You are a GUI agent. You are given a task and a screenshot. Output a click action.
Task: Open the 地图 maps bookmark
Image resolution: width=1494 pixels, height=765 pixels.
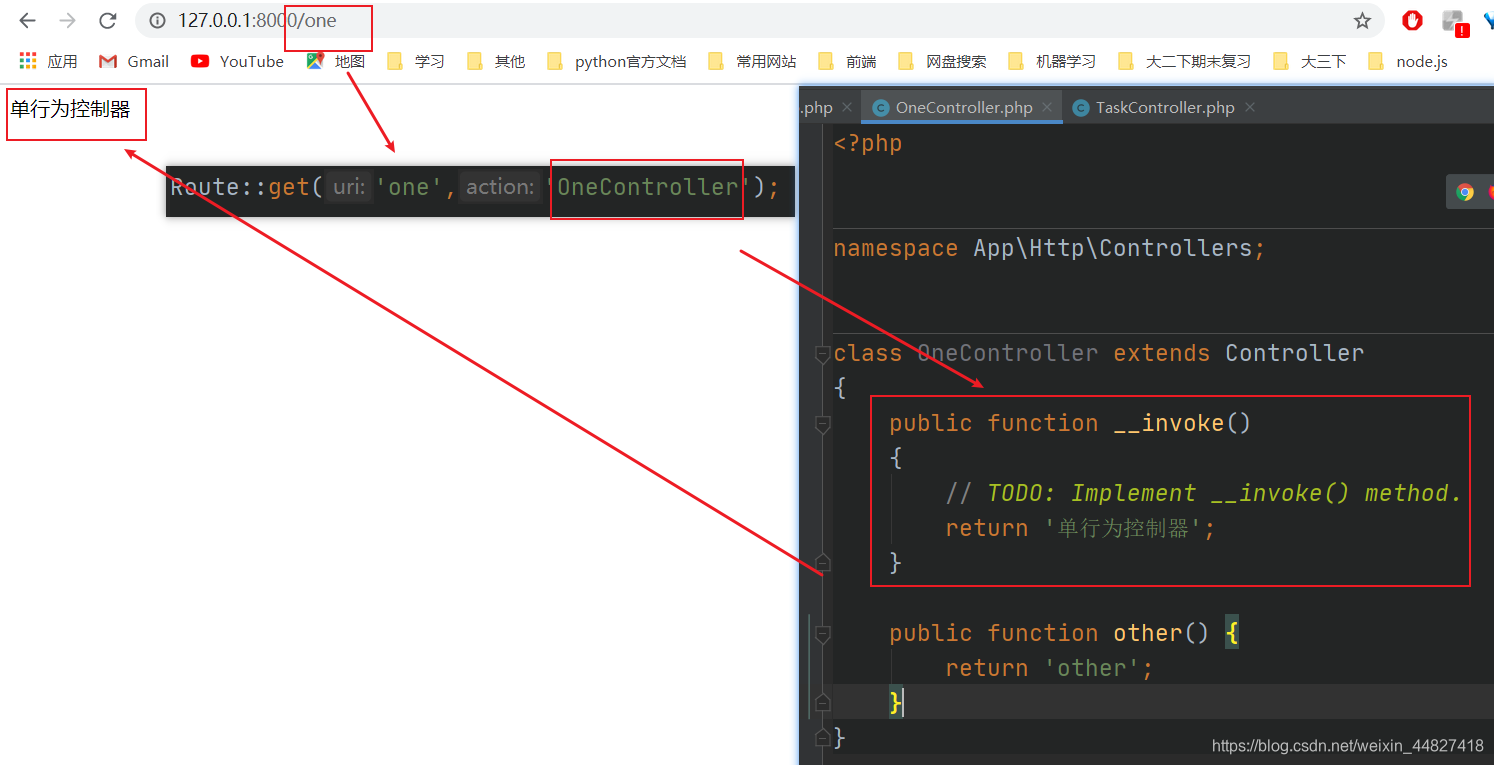point(336,61)
